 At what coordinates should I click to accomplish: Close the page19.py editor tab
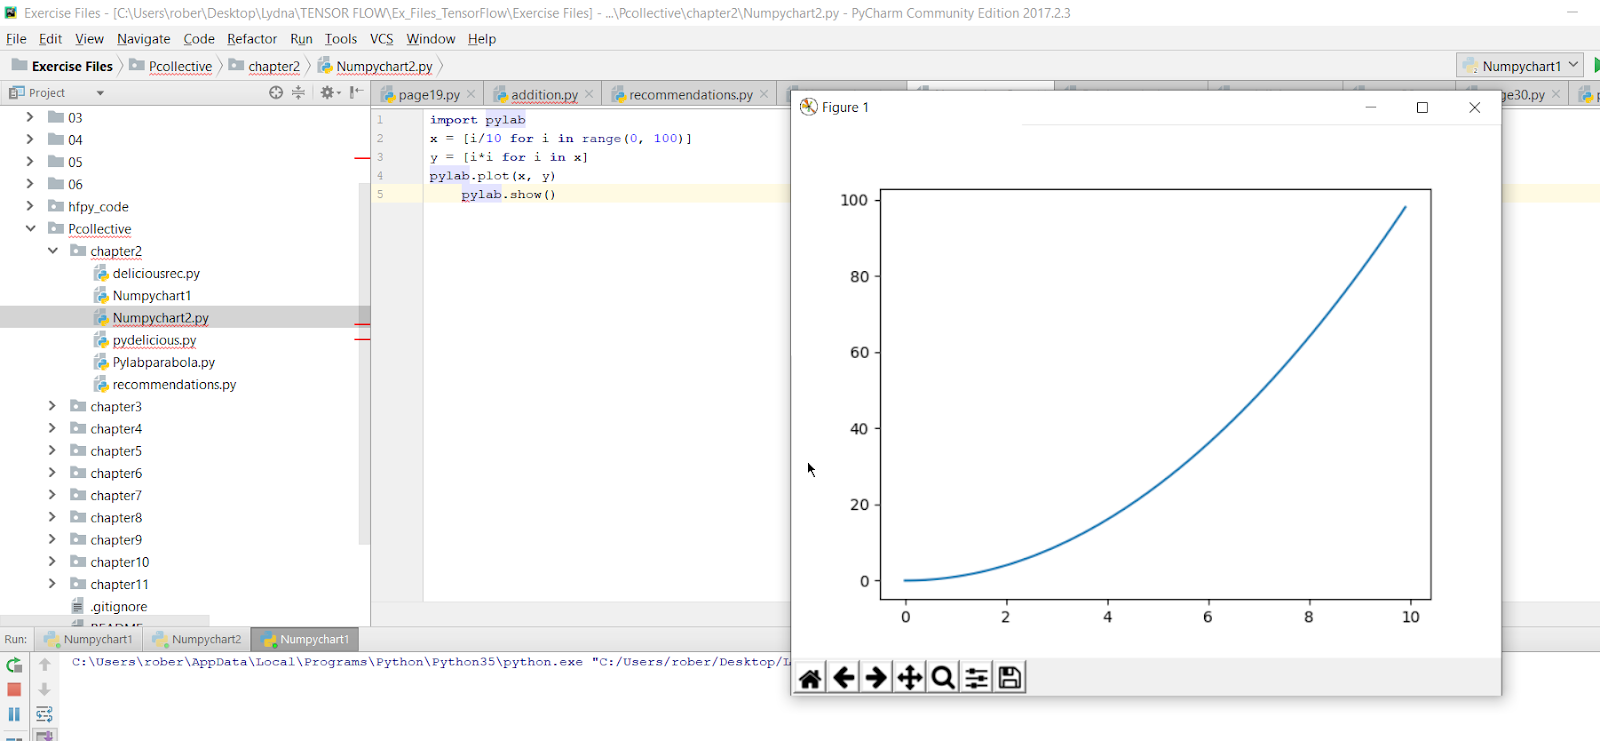click(471, 94)
